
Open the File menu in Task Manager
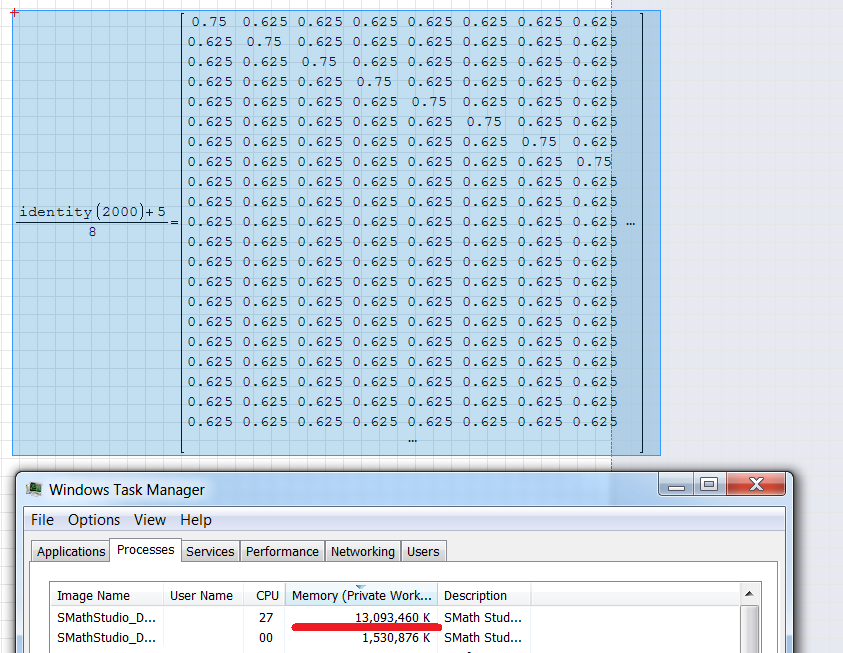point(42,520)
